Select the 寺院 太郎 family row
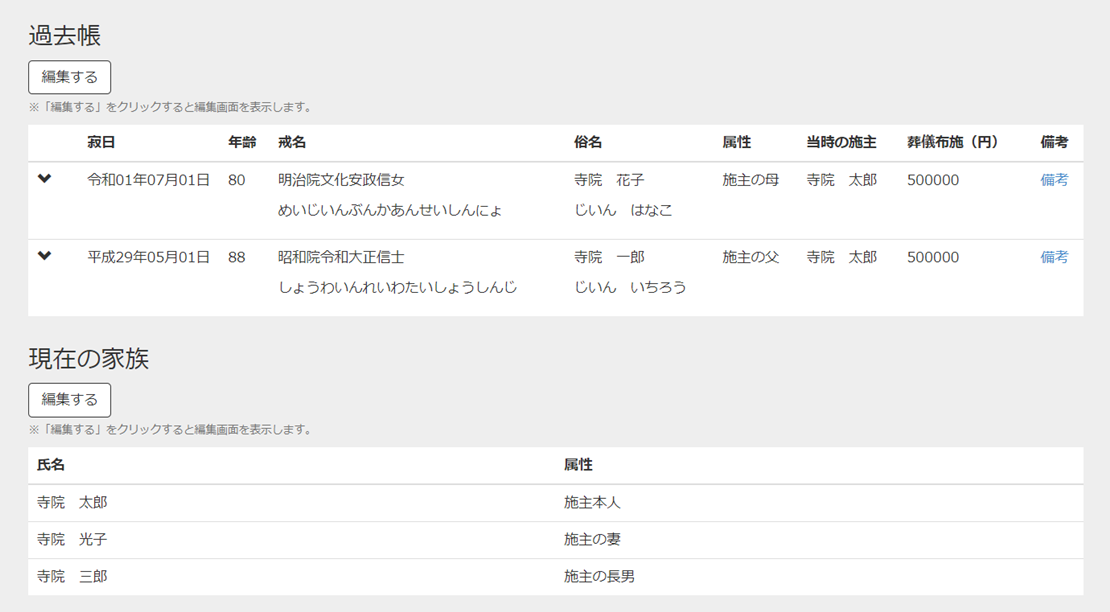This screenshot has height=612, width=1110. click(300, 502)
